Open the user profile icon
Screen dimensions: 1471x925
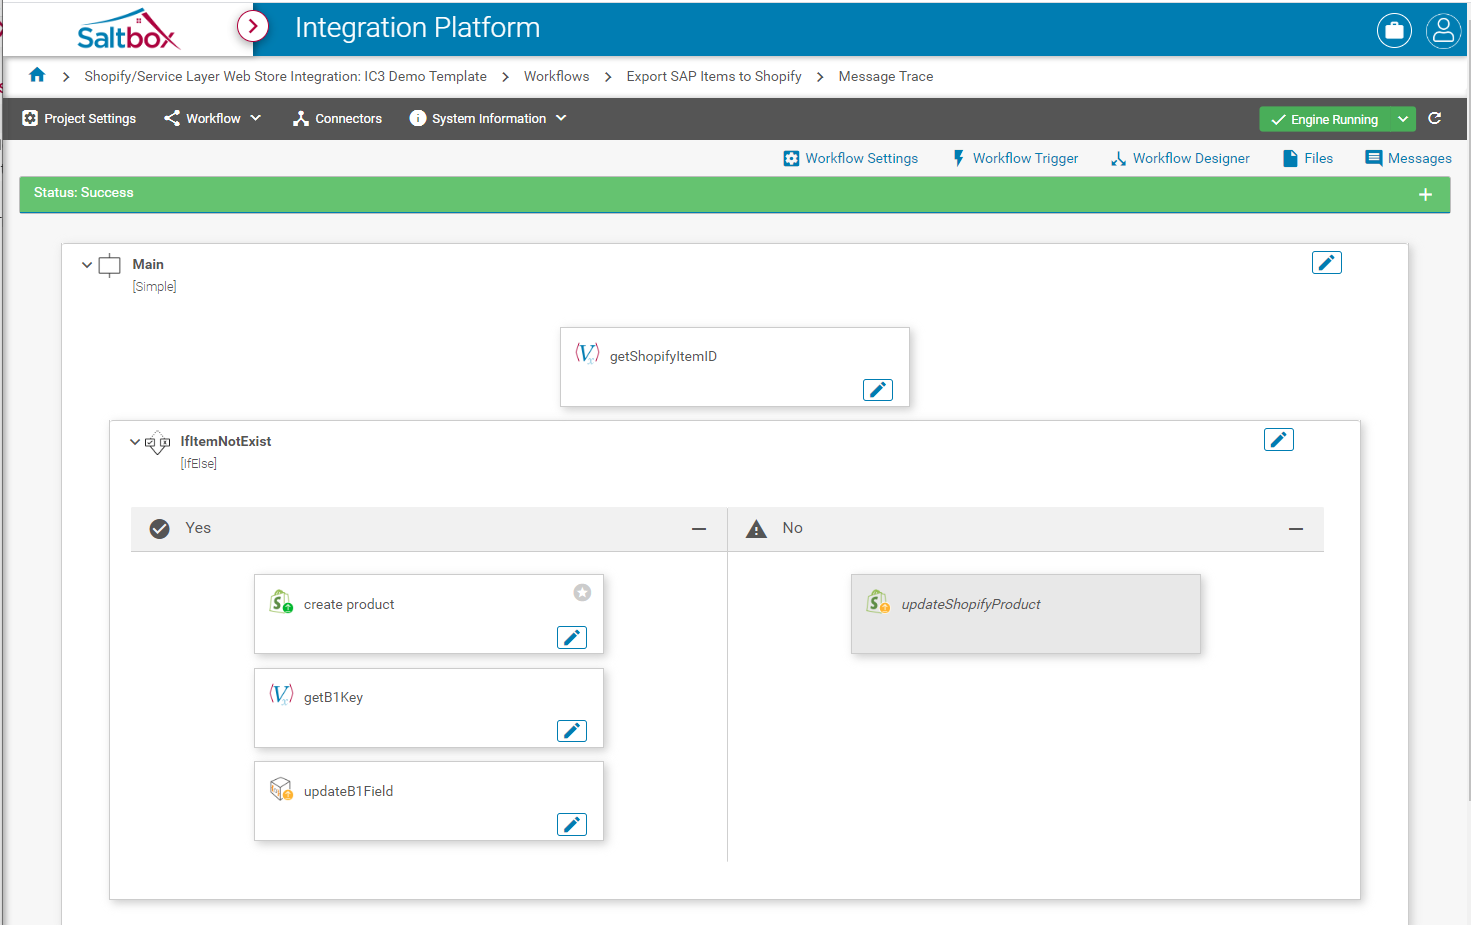(x=1443, y=30)
